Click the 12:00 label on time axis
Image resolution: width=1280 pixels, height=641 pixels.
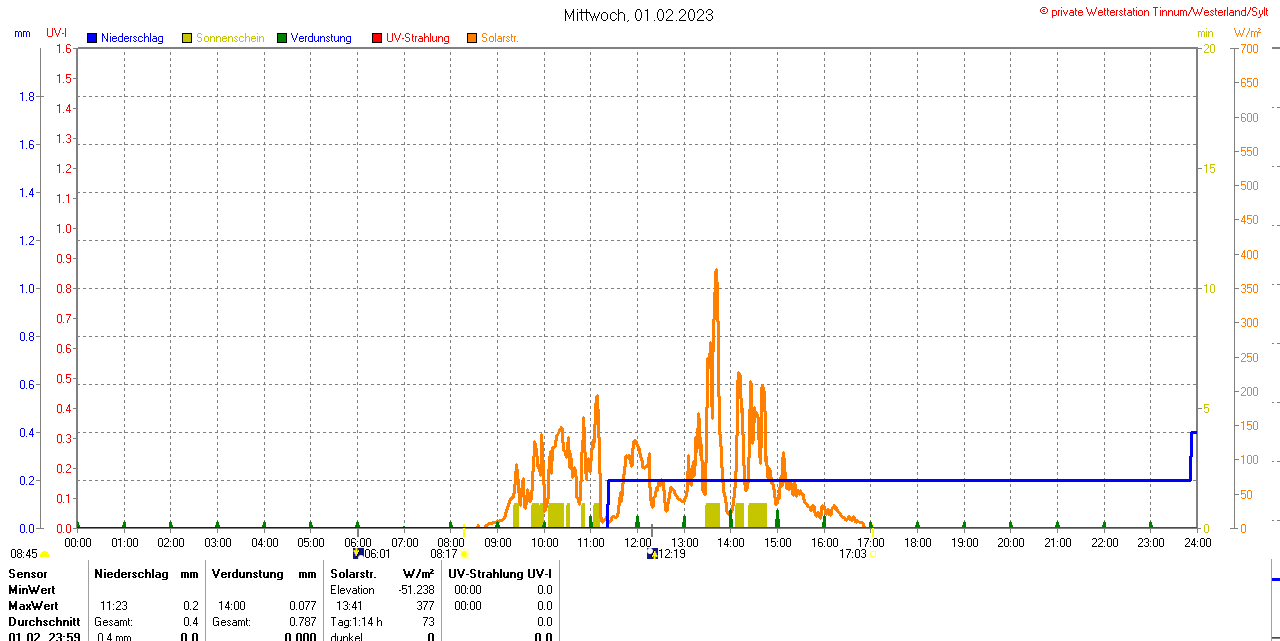[x=638, y=542]
